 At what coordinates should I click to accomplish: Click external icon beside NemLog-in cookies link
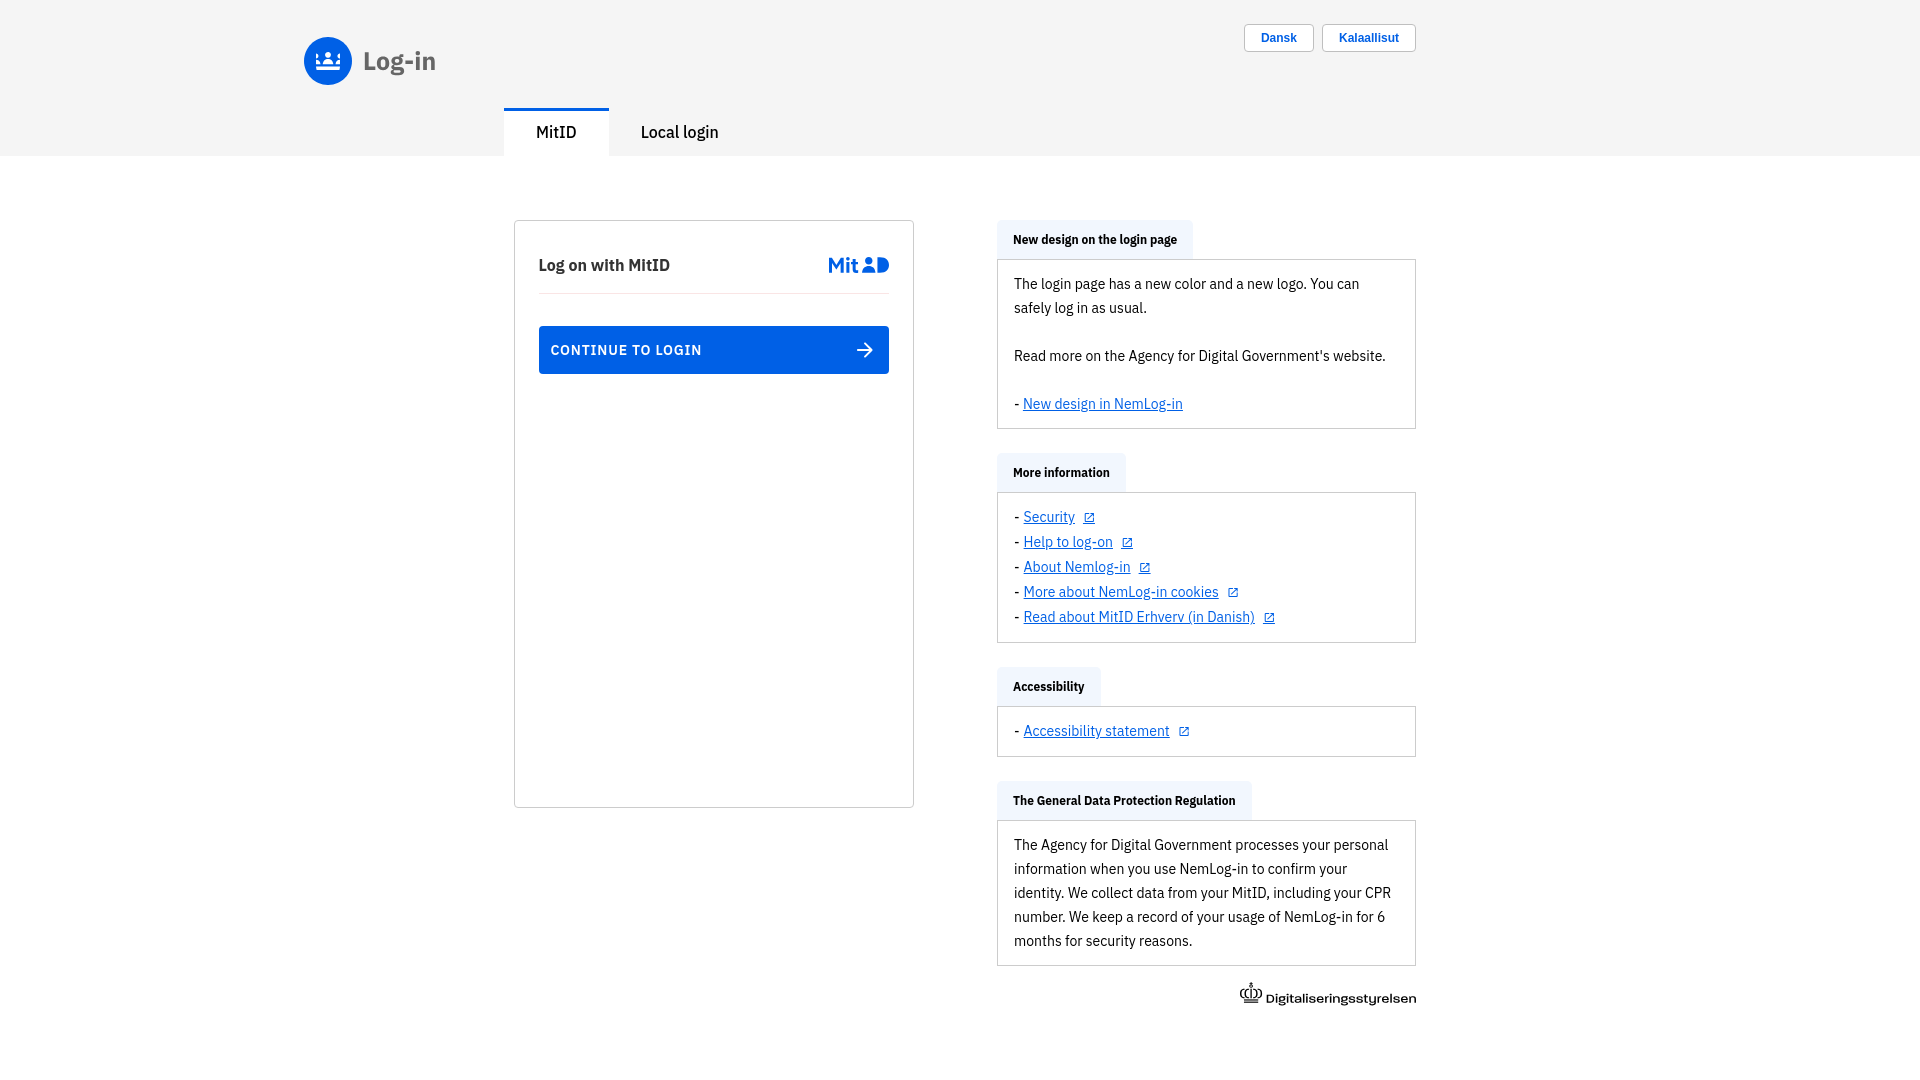(1233, 593)
